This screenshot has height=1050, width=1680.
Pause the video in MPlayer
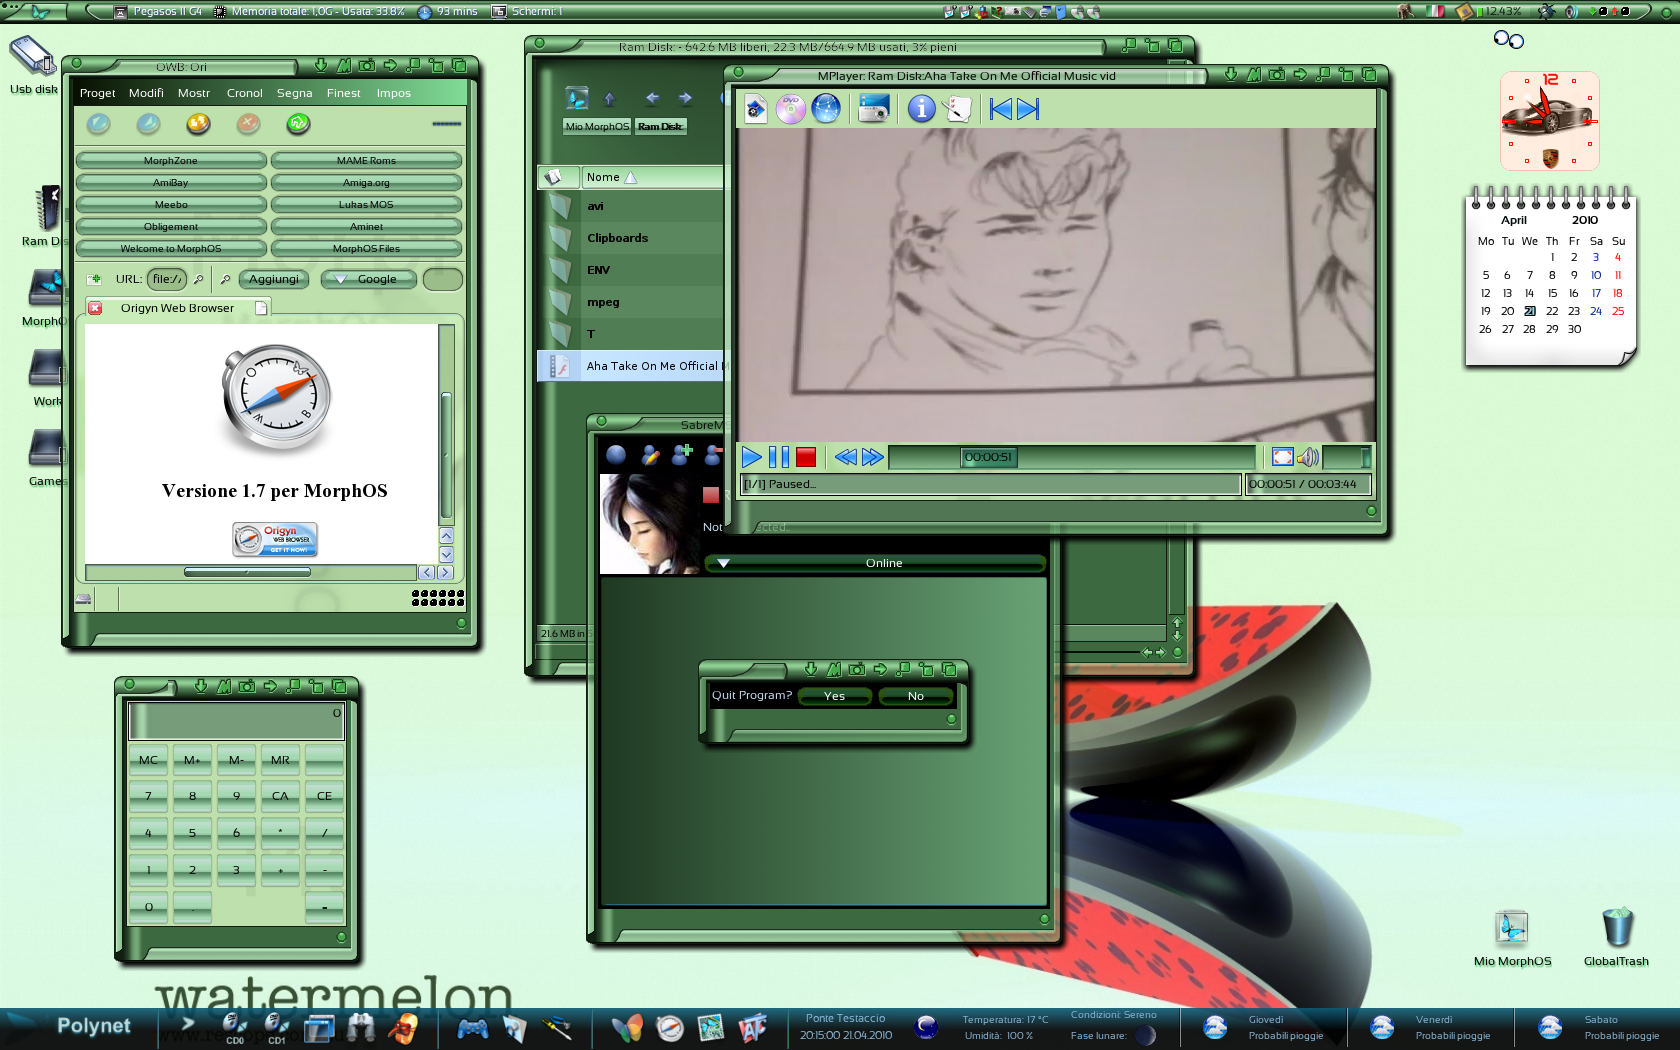(779, 458)
